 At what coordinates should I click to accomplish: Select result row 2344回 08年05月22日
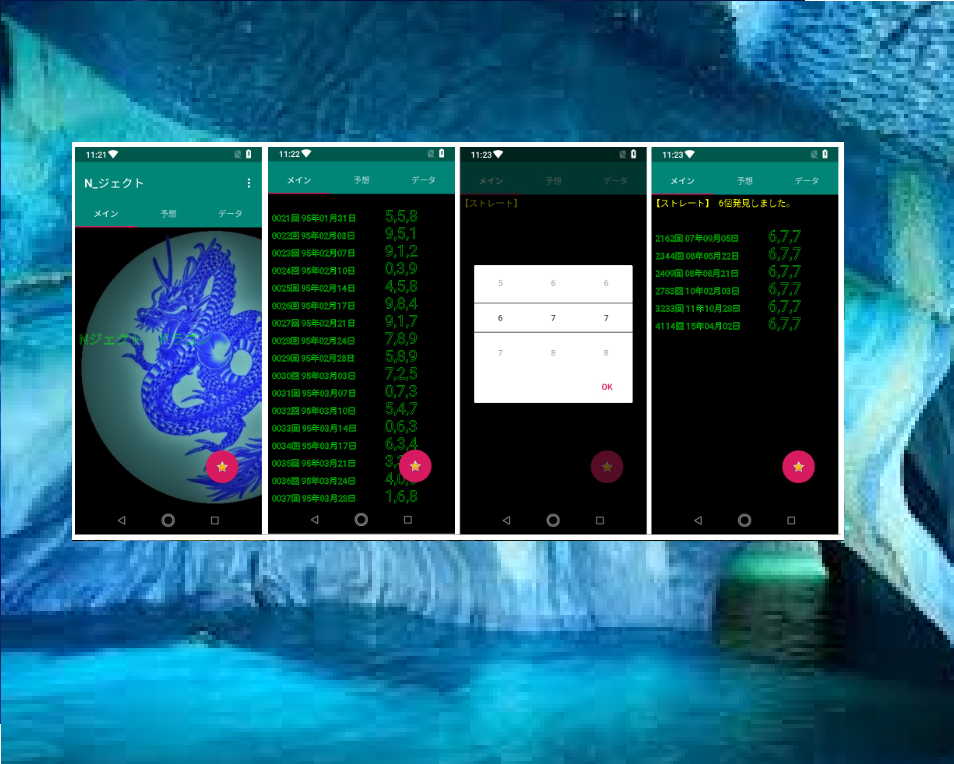point(728,255)
